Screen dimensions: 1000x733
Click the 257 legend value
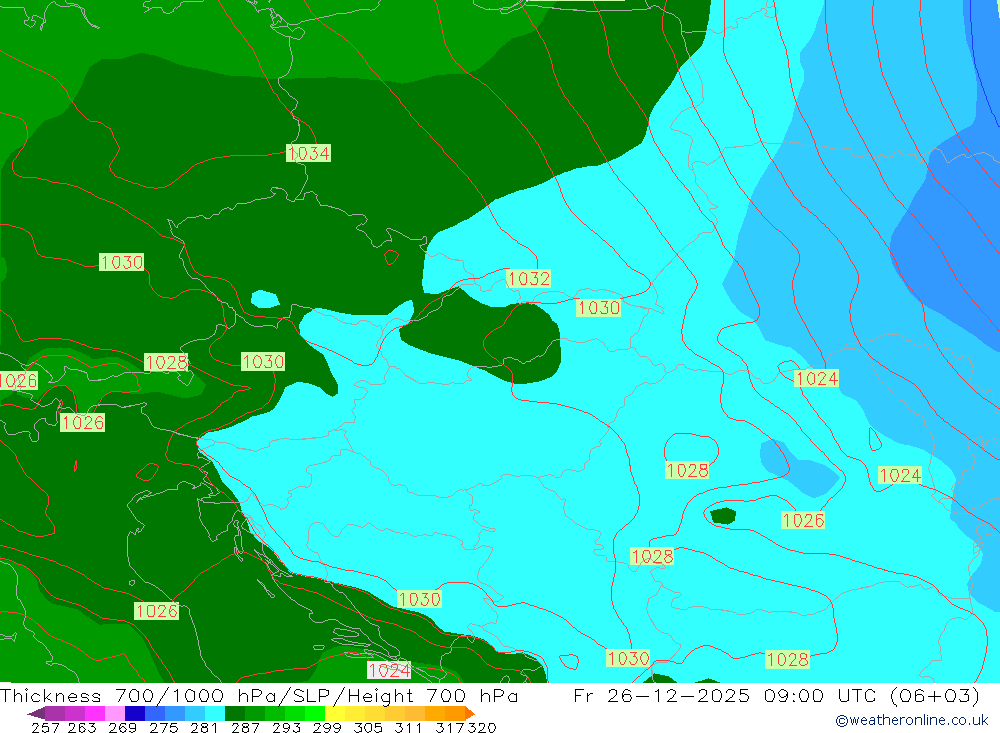pos(45,727)
